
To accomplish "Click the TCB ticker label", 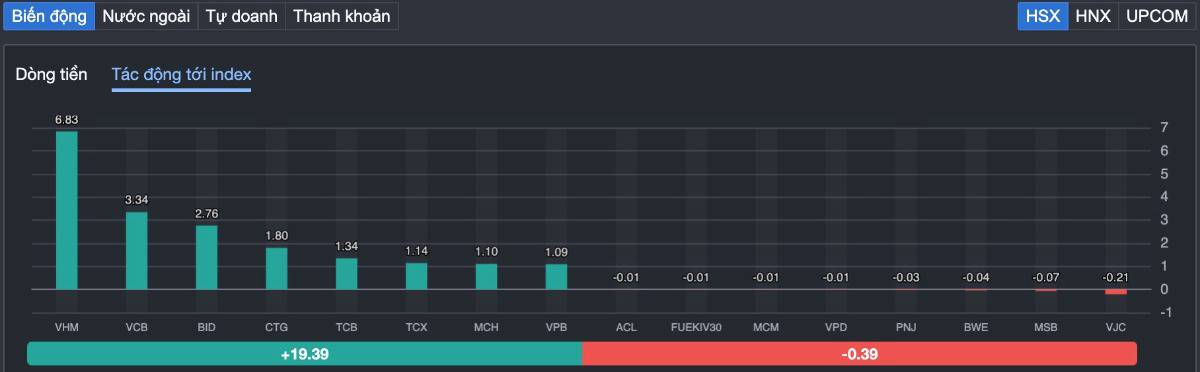I will click(x=346, y=327).
